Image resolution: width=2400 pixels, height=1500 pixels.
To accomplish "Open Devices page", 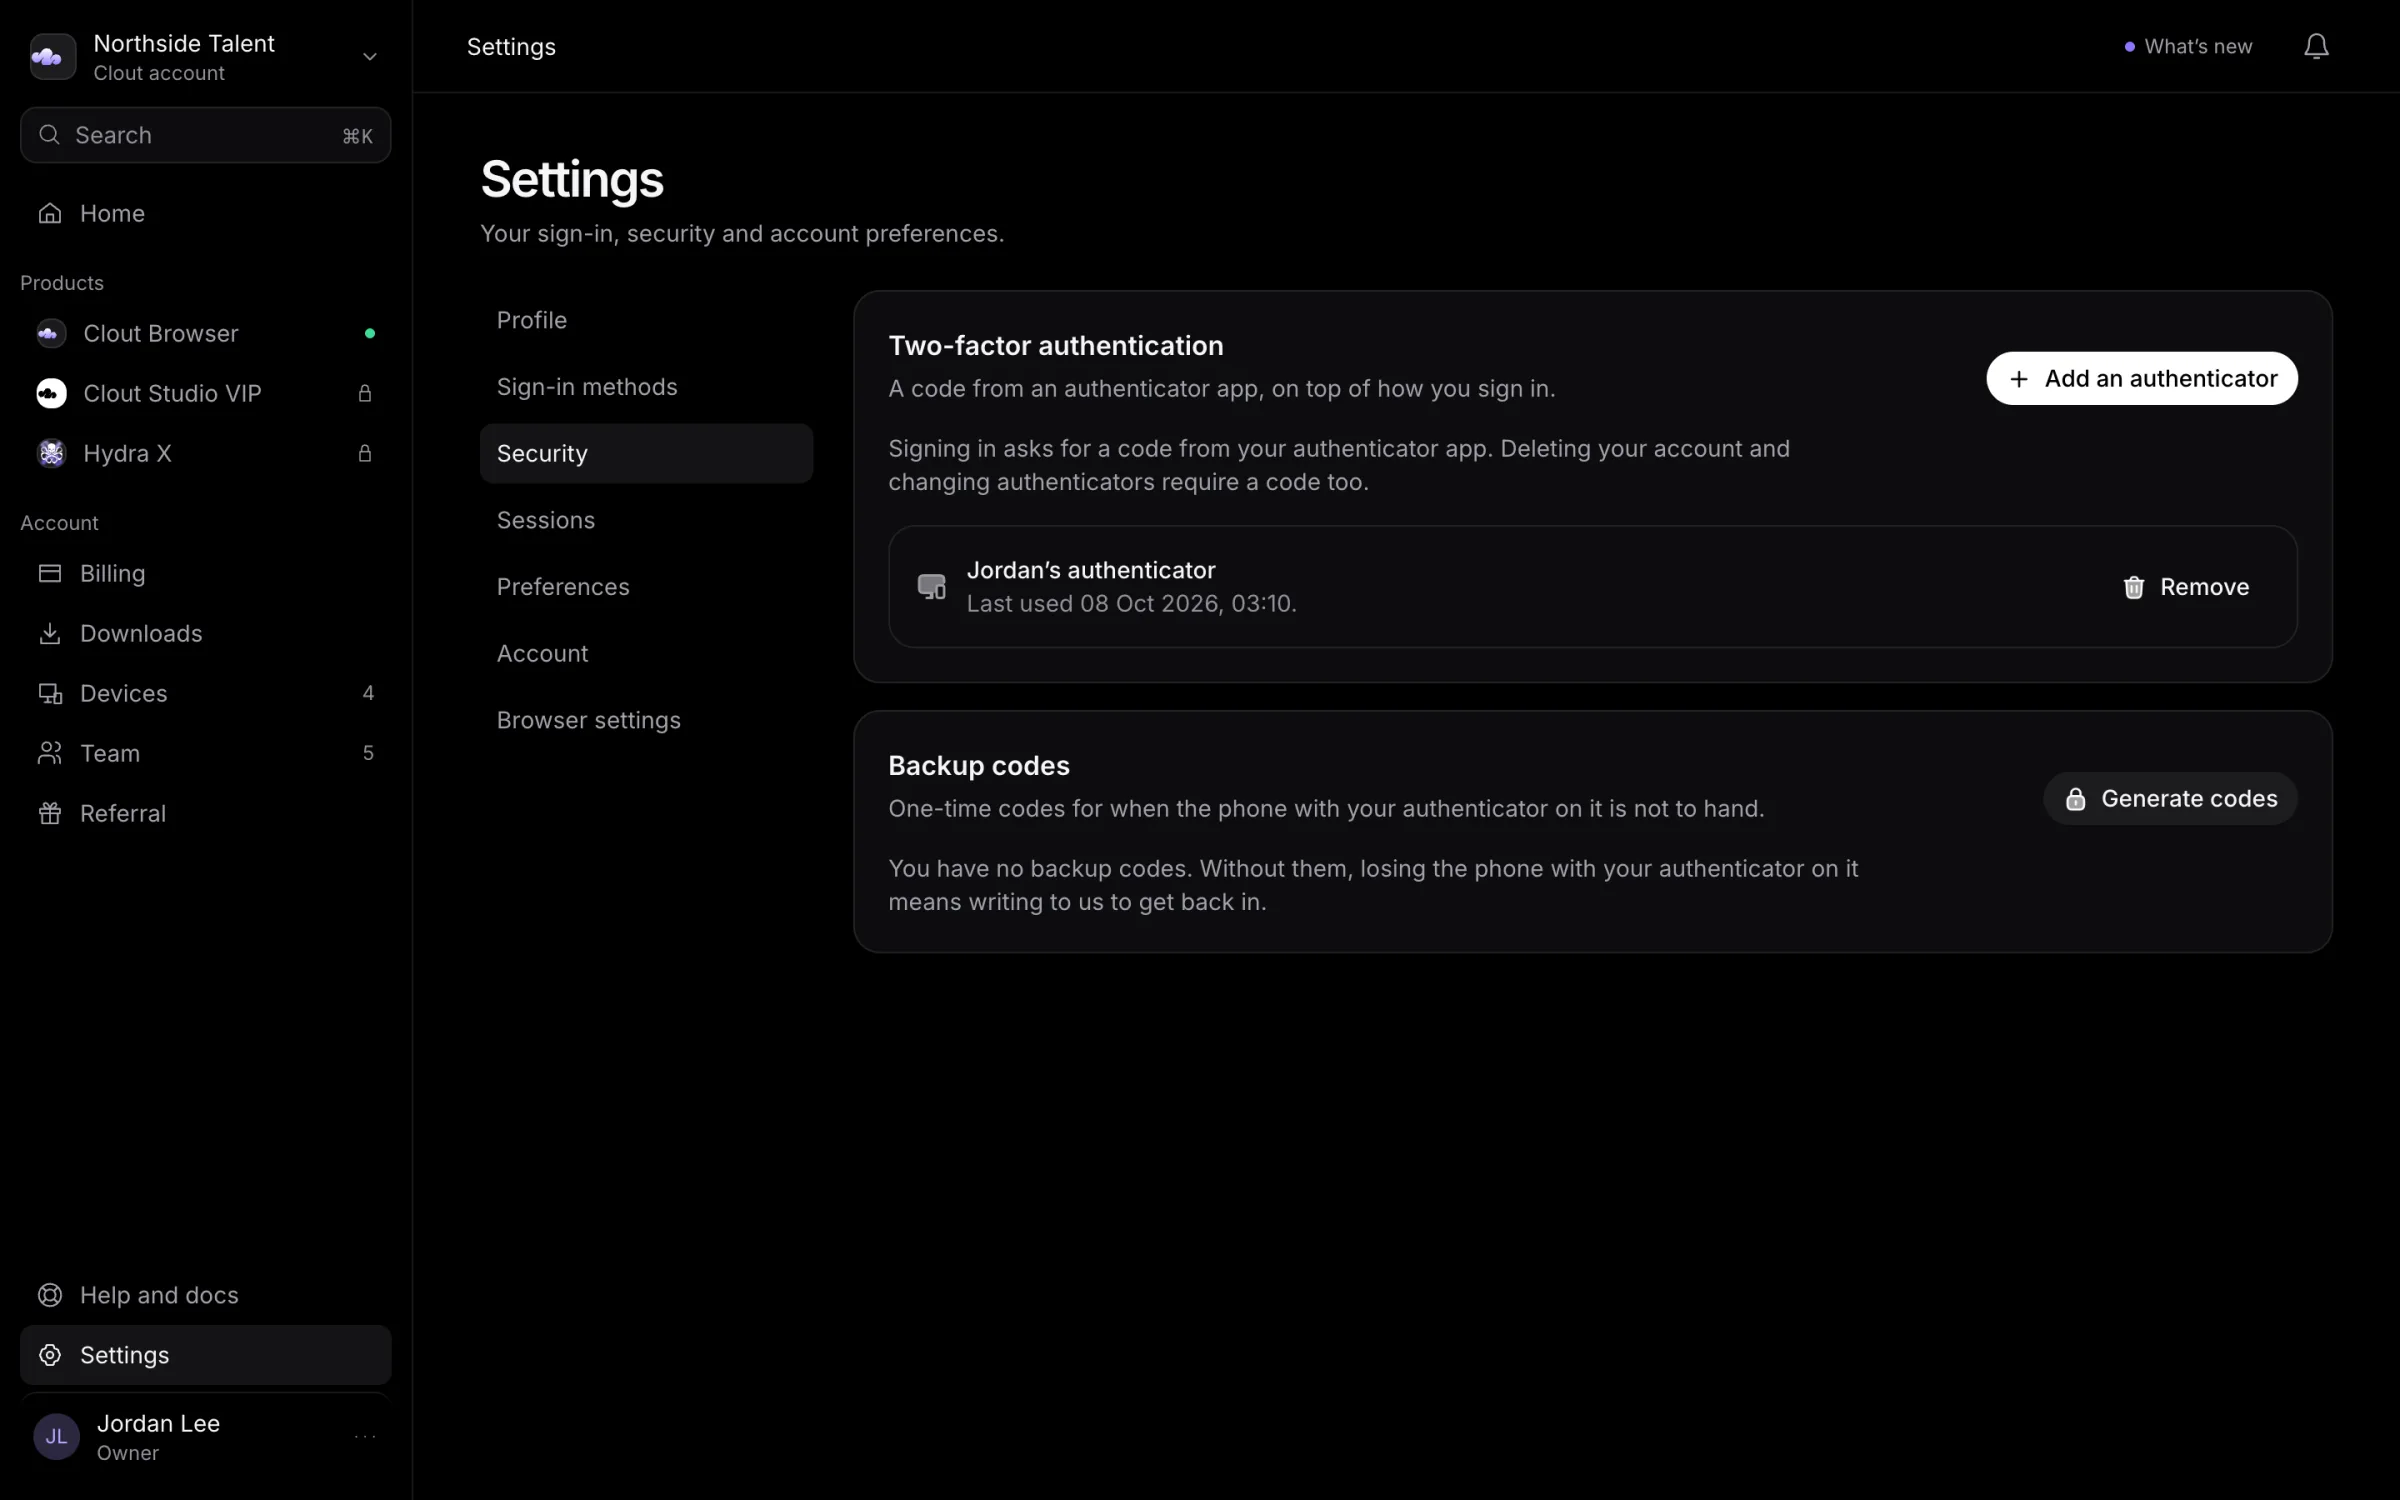I will click(205, 693).
